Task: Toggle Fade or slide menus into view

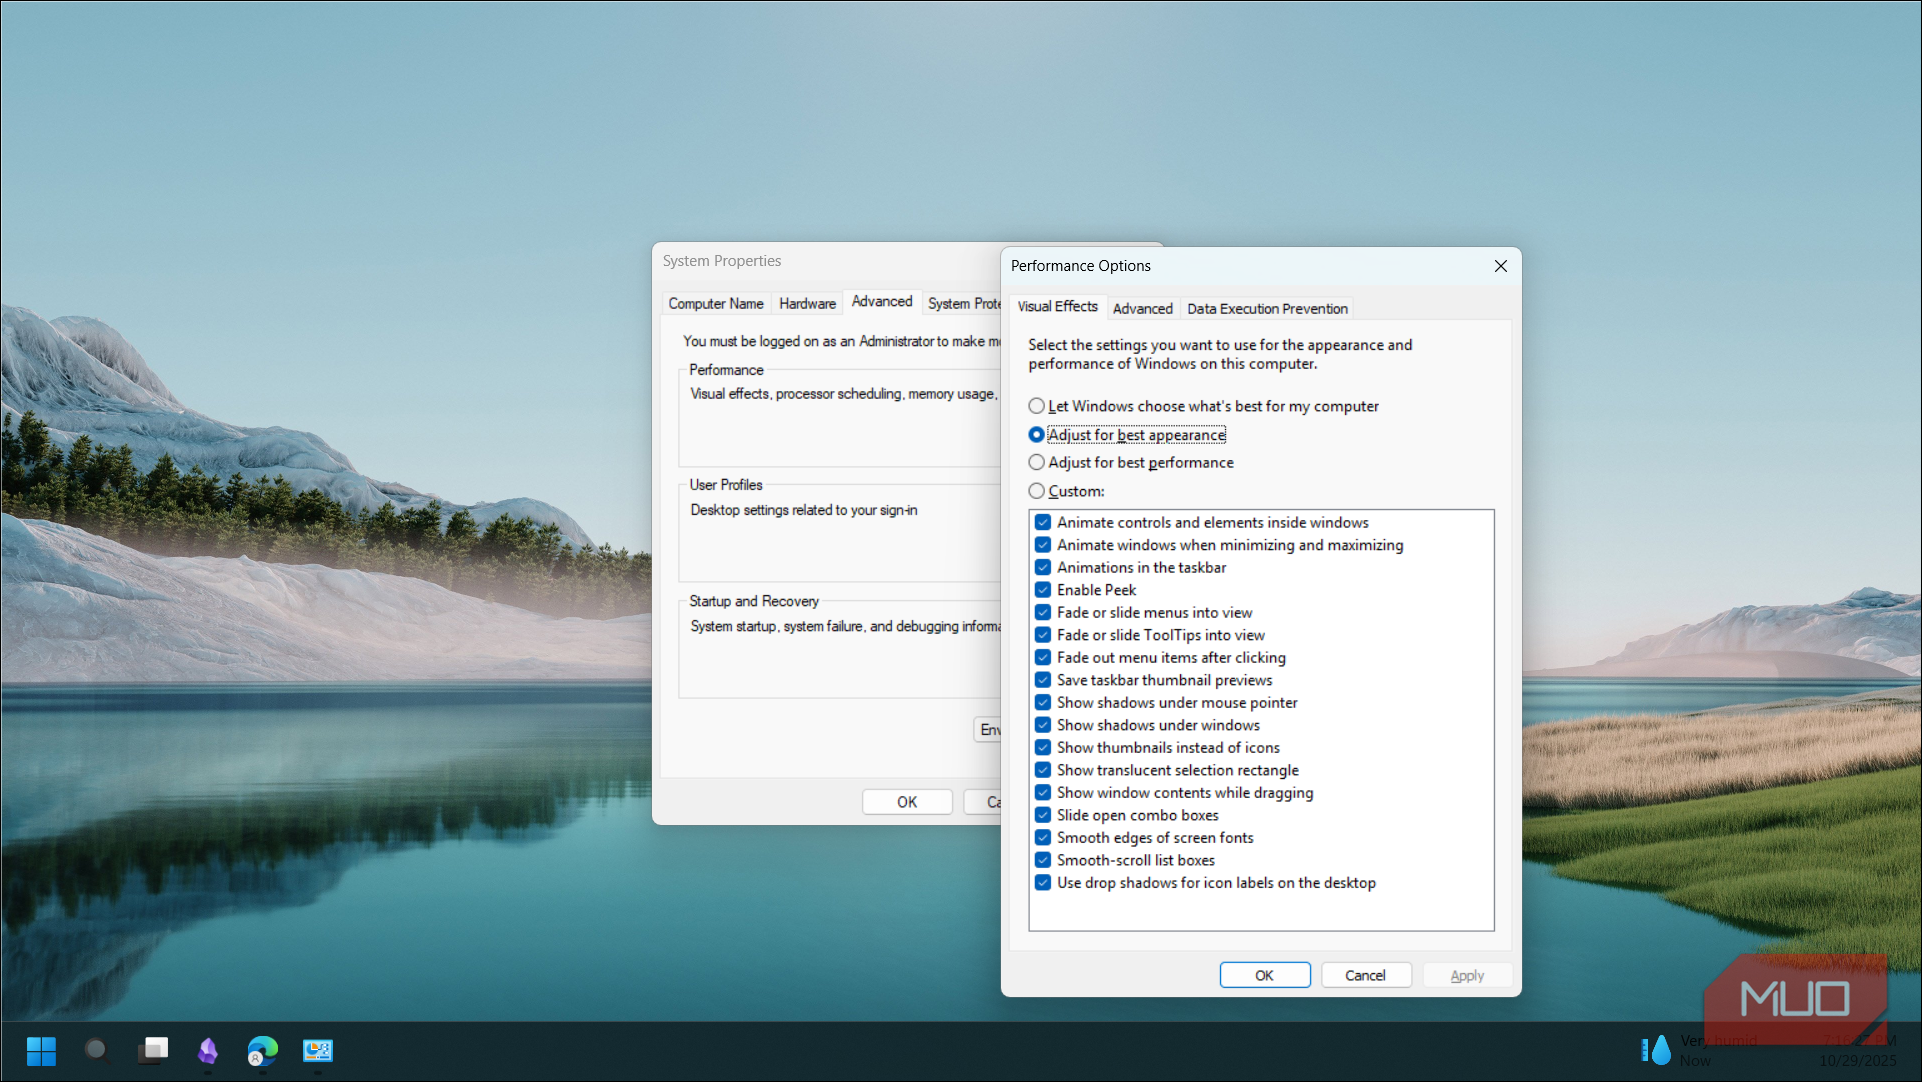Action: 1043,612
